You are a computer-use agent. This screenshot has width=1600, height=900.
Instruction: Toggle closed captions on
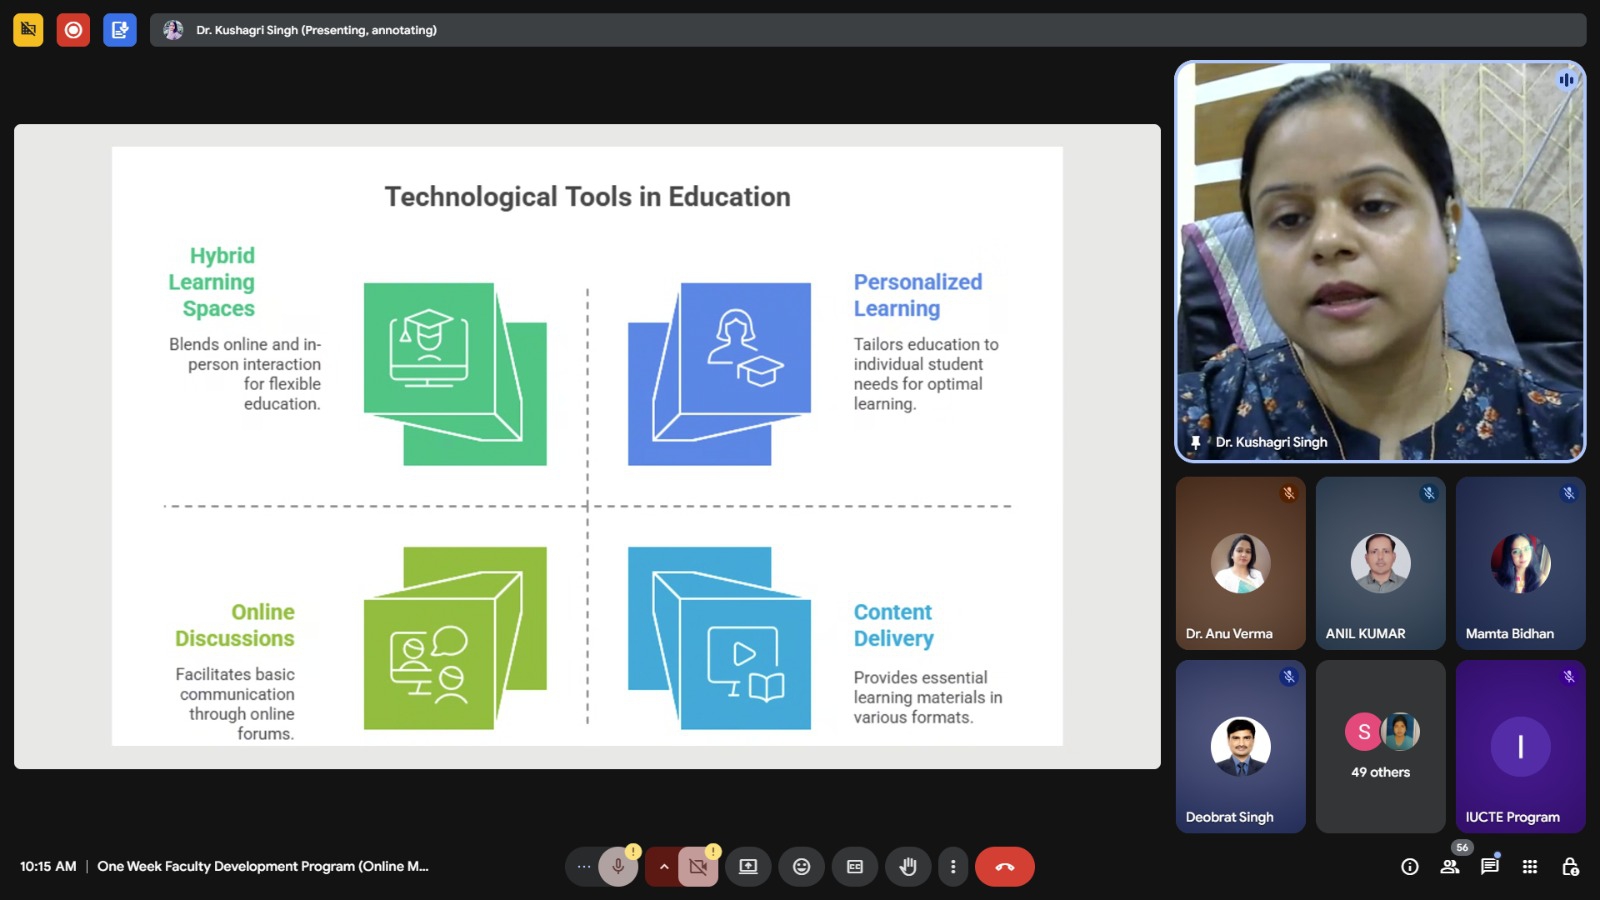click(x=854, y=867)
